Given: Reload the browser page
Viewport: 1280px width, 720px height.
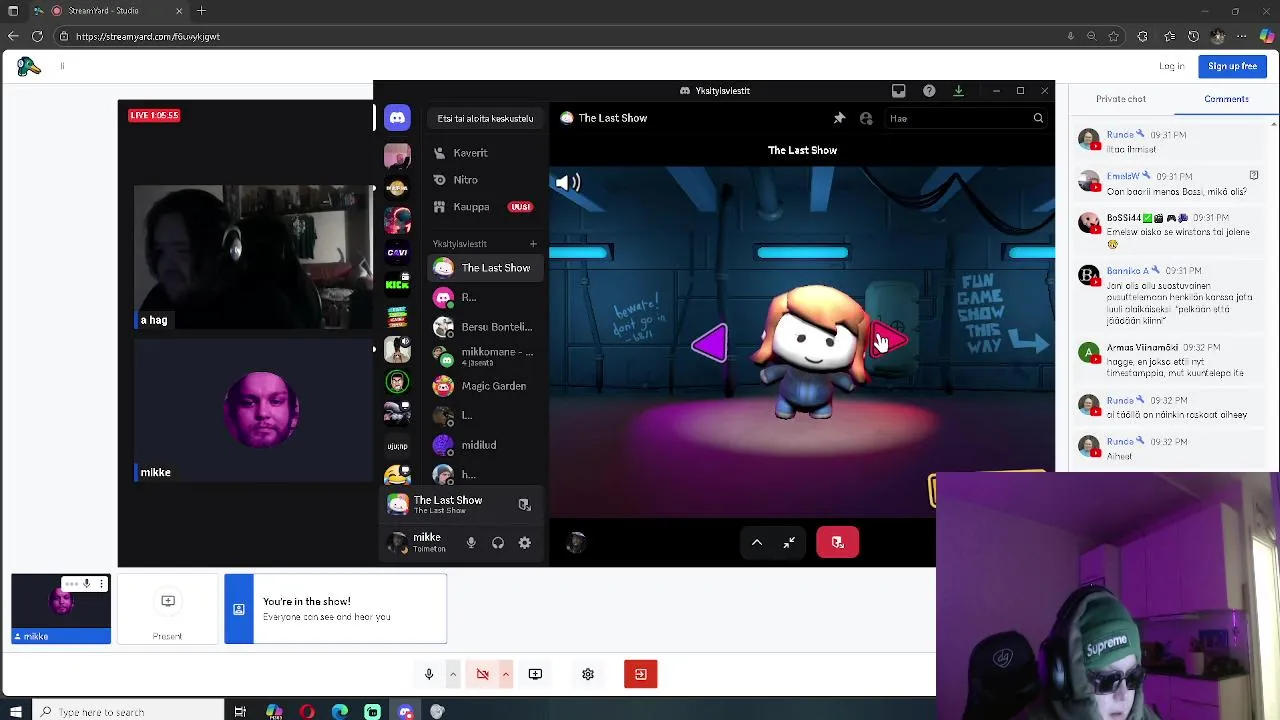Looking at the screenshot, I should 37,37.
